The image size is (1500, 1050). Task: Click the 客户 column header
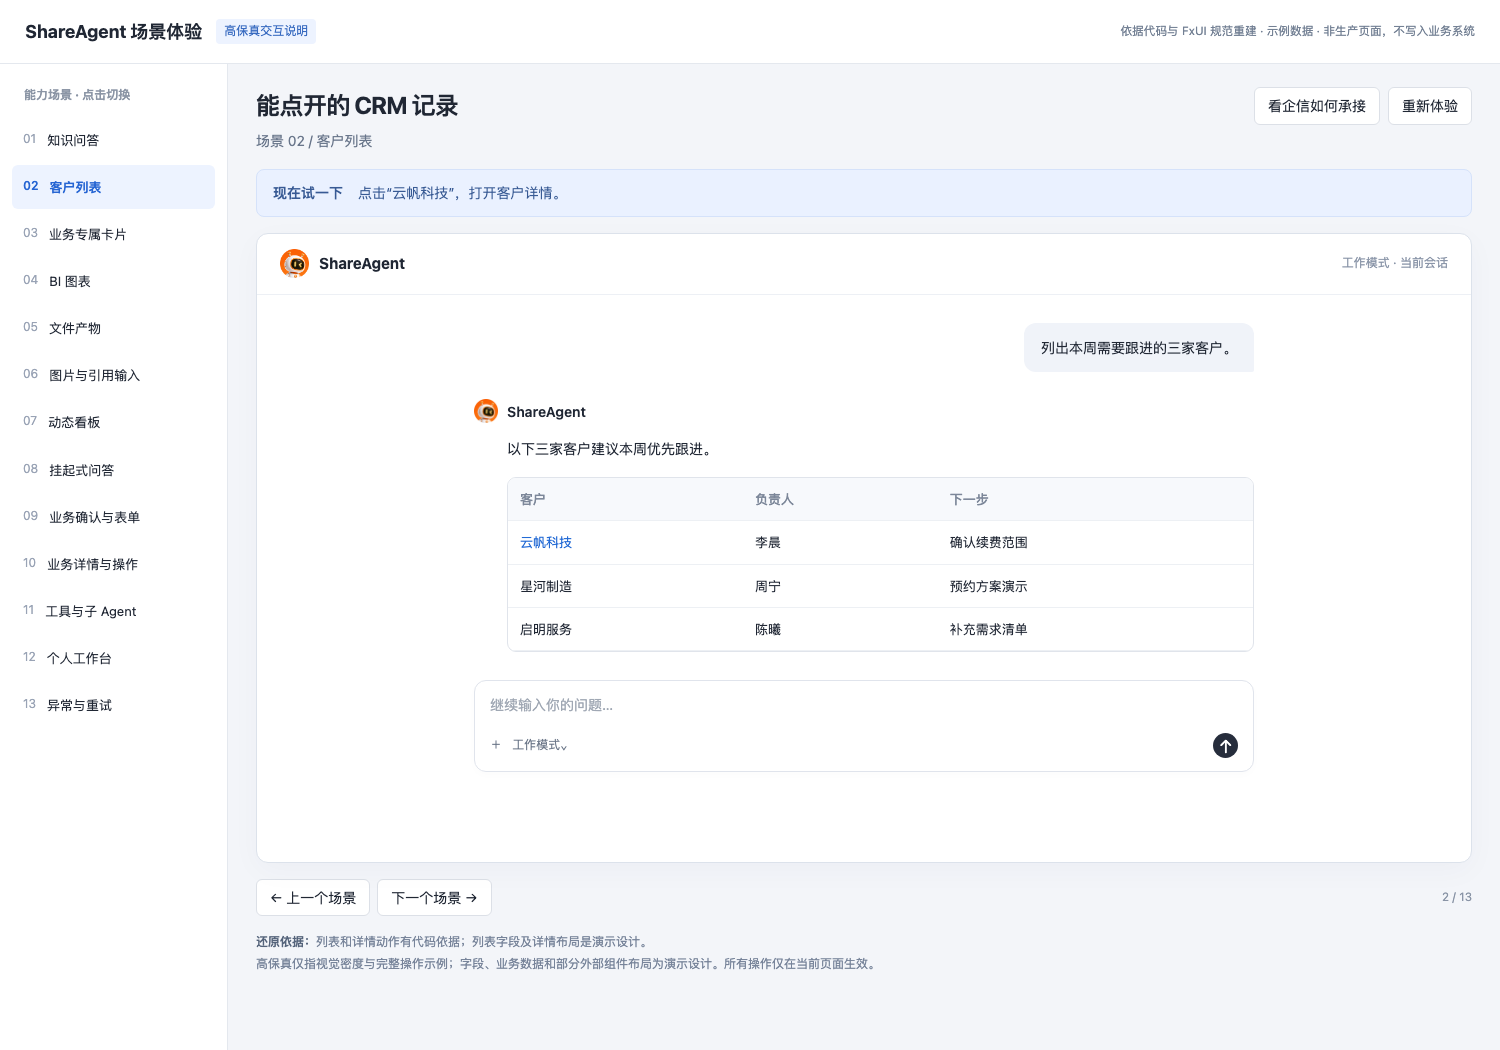pyautogui.click(x=533, y=499)
